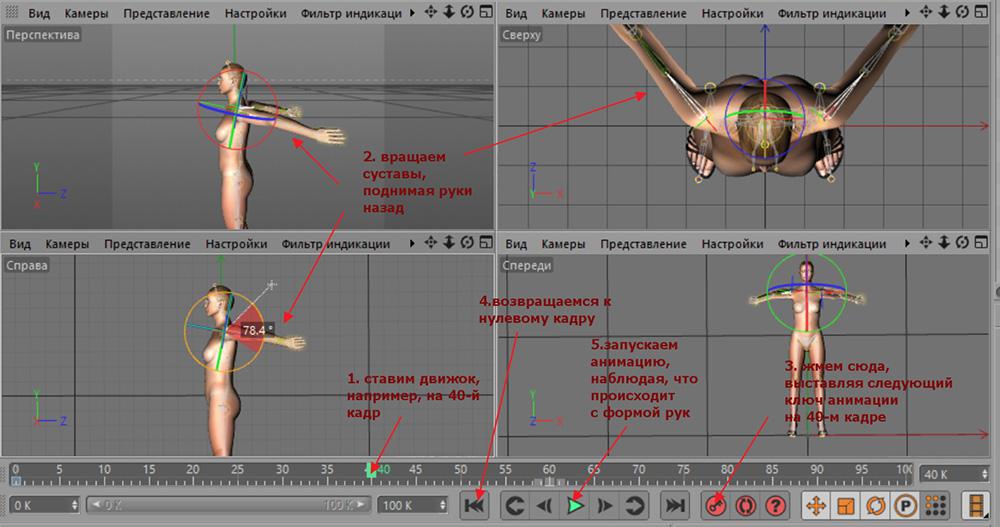Screen dimensions: 1000x527
Task: Maximize the Перспектива viewport via toggle icon
Action: point(486,11)
